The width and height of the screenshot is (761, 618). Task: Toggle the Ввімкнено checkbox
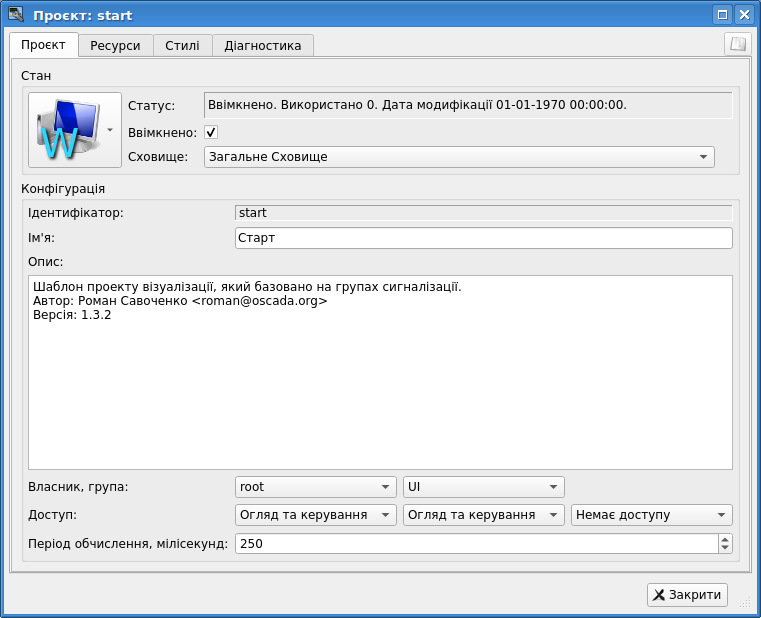pos(211,132)
